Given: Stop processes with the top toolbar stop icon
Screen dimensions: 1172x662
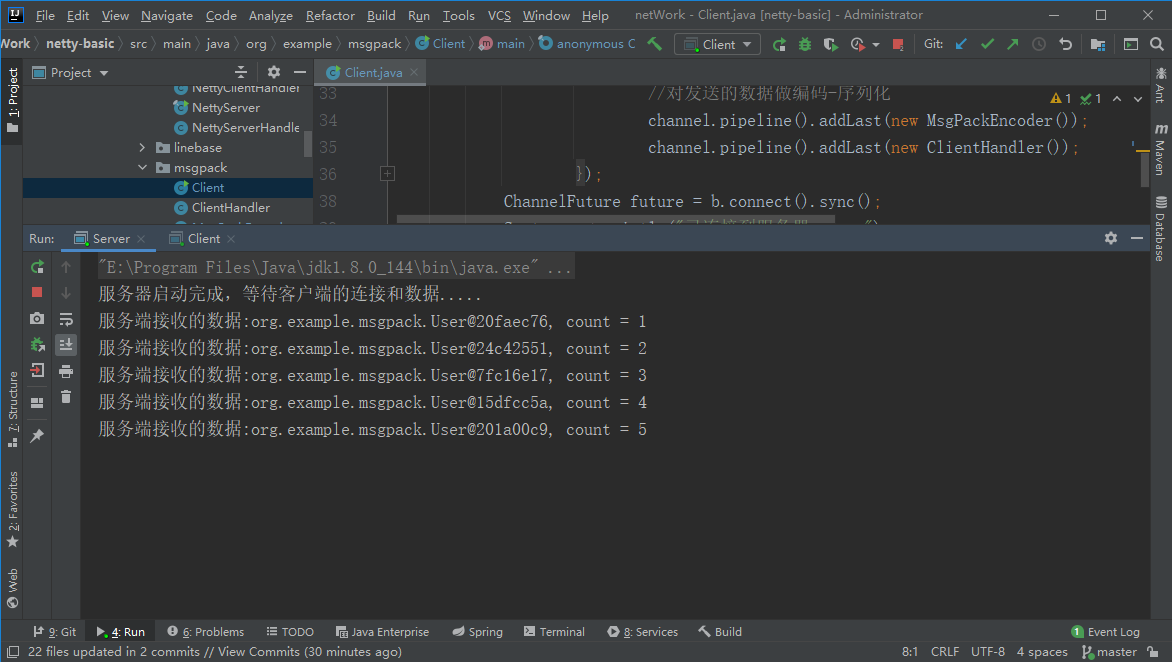Looking at the screenshot, I should (898, 44).
